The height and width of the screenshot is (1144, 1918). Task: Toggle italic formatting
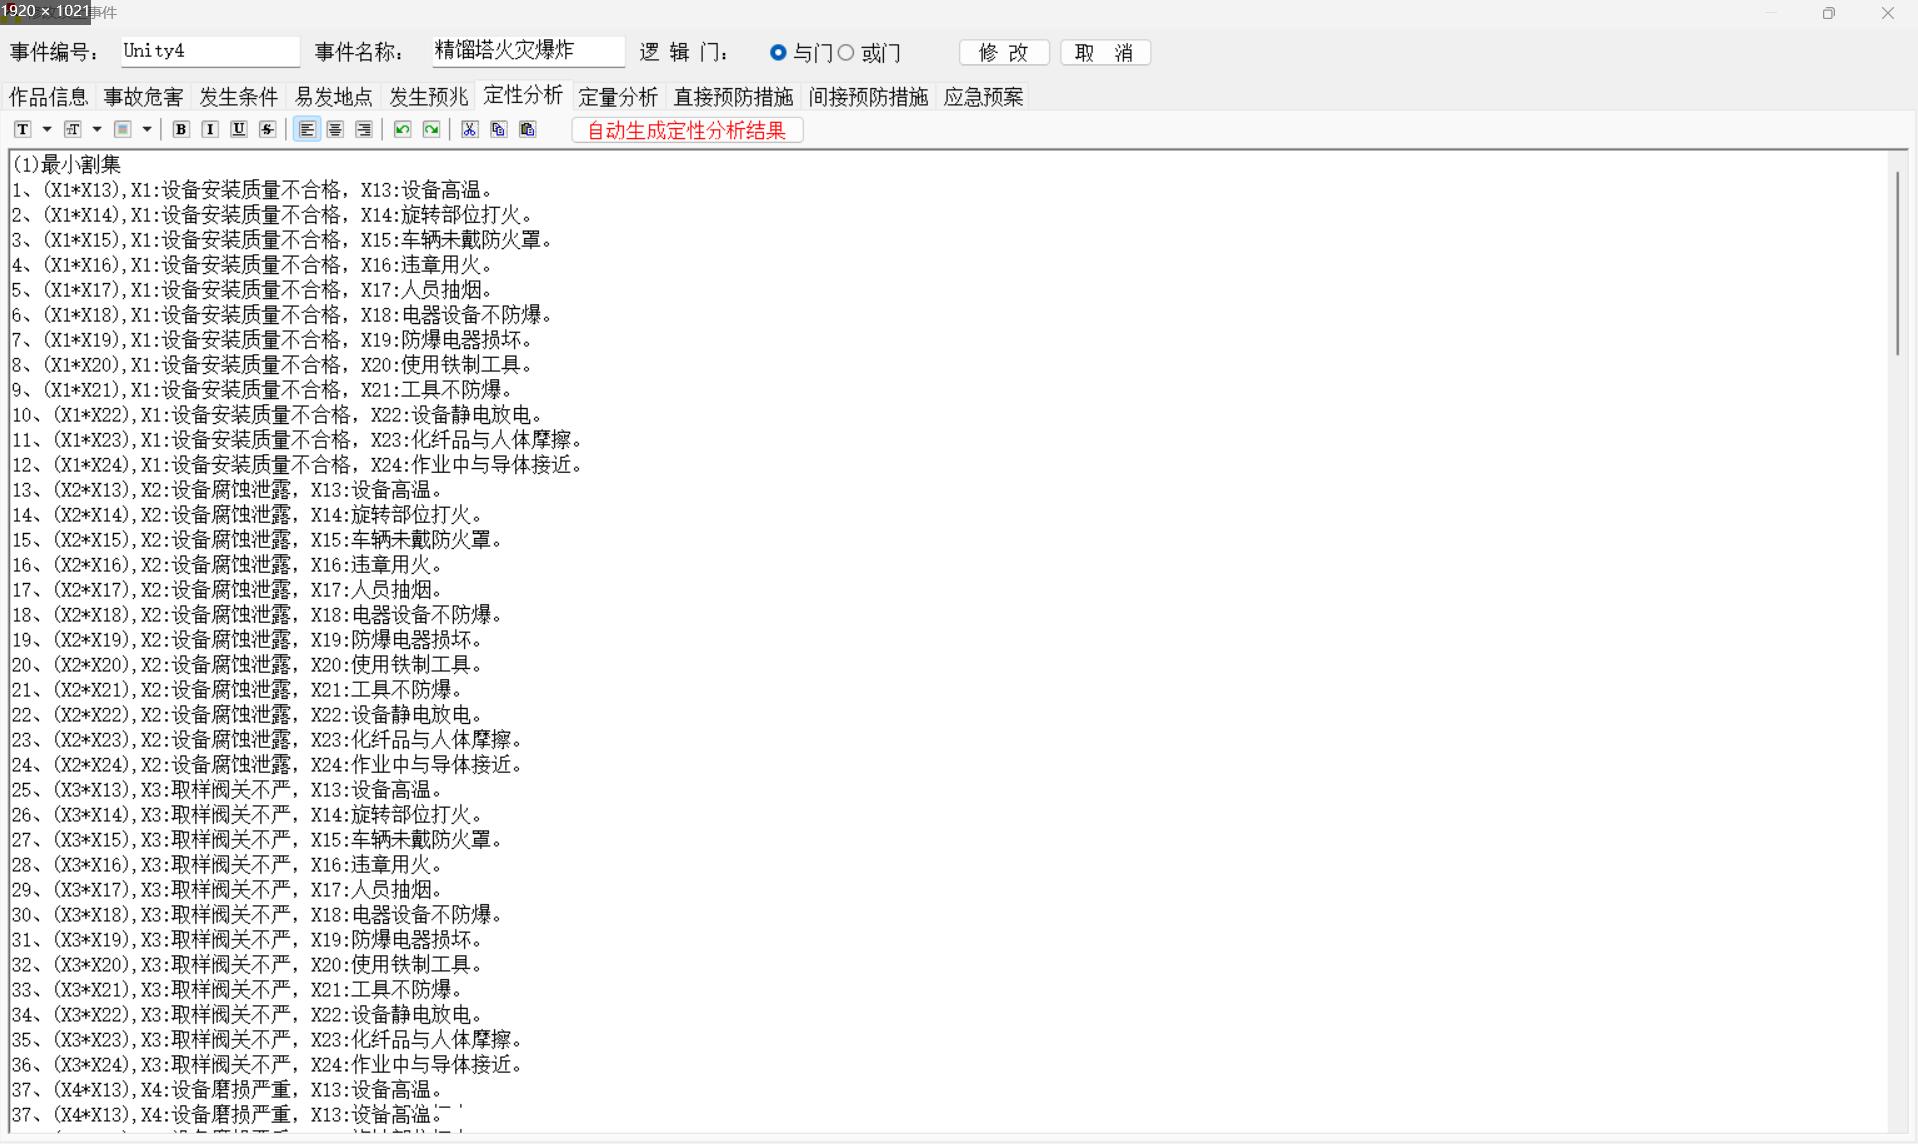[x=210, y=129]
